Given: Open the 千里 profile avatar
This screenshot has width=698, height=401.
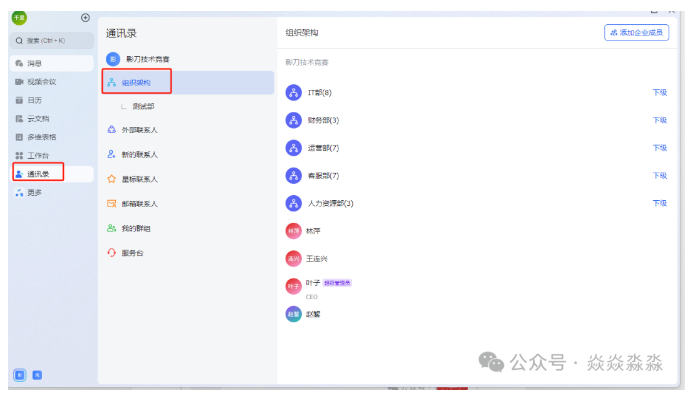Looking at the screenshot, I should 19,17.
